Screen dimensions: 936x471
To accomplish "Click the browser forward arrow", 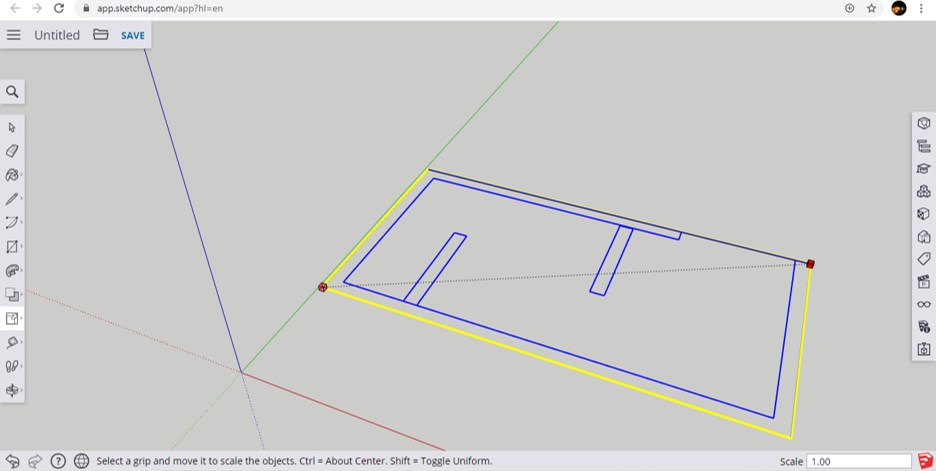I will 37,8.
